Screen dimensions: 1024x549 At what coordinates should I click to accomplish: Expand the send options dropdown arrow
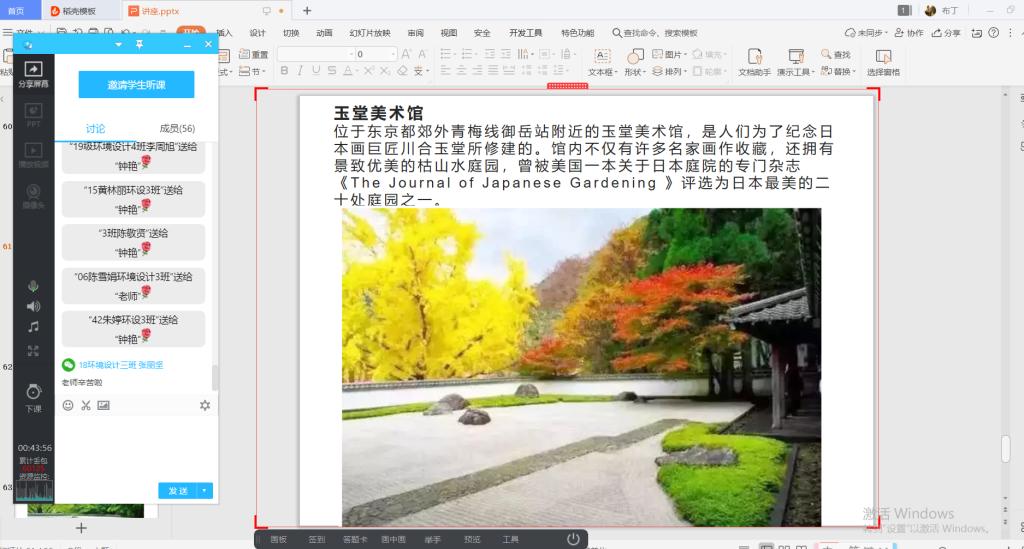click(205, 491)
